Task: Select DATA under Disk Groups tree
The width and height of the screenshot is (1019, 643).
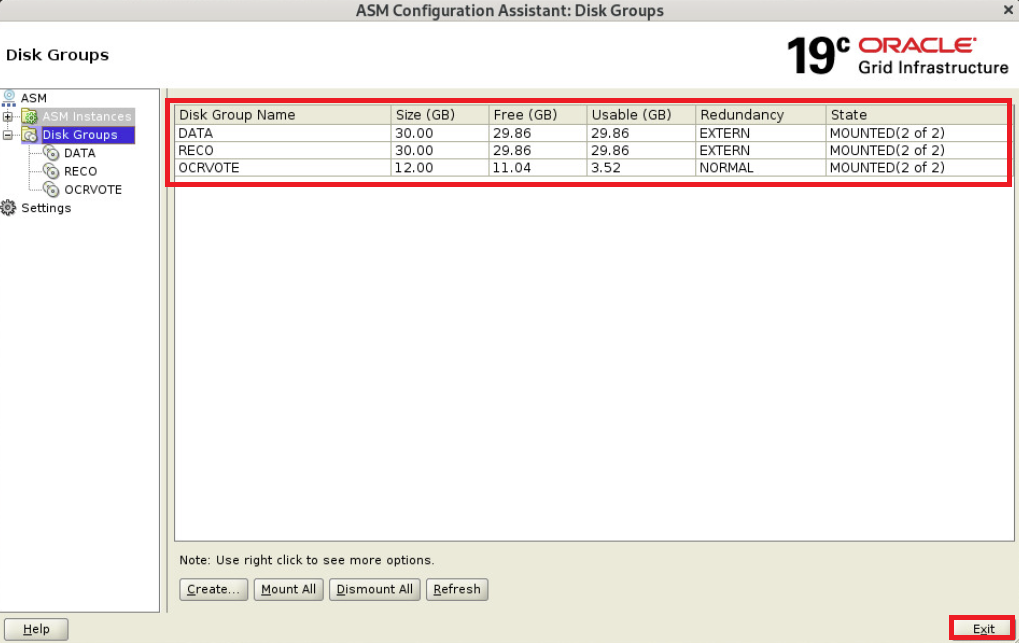Action: pos(80,153)
